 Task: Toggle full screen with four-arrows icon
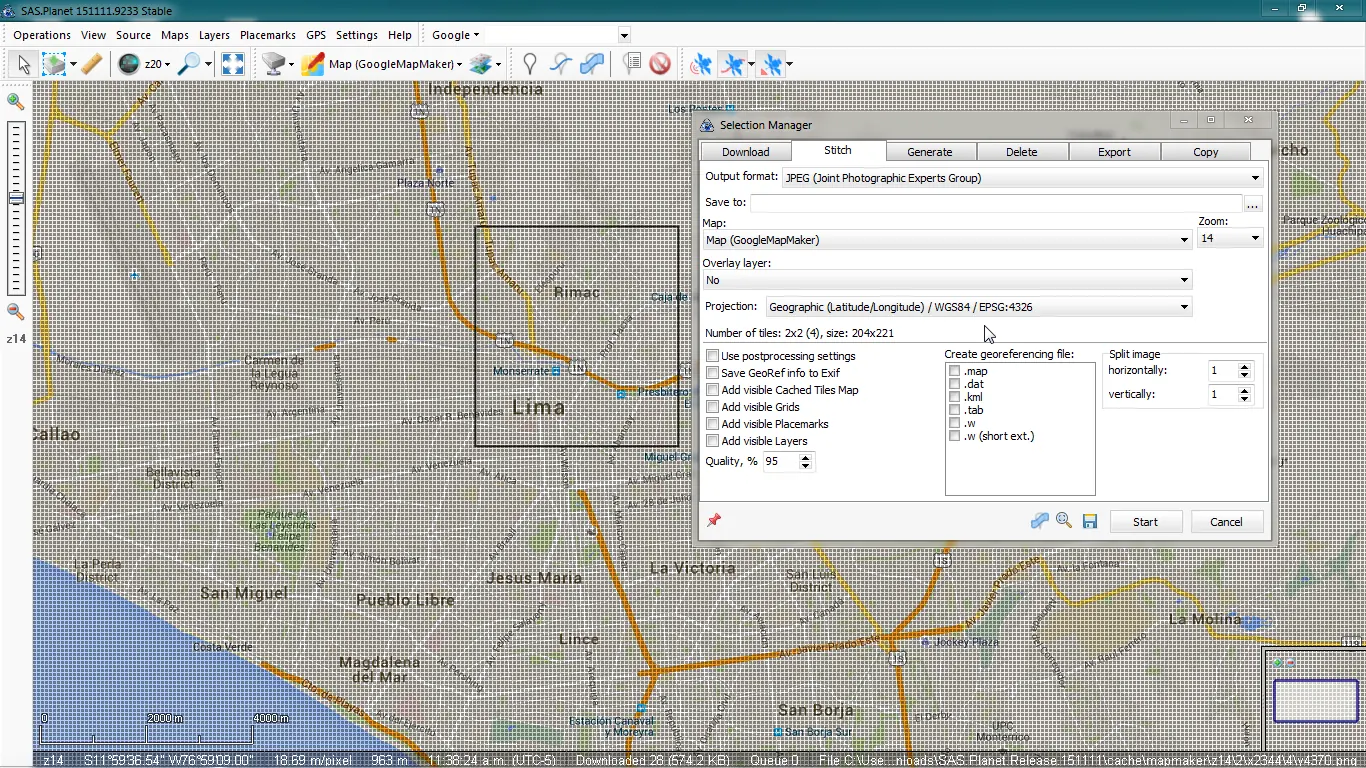233,64
